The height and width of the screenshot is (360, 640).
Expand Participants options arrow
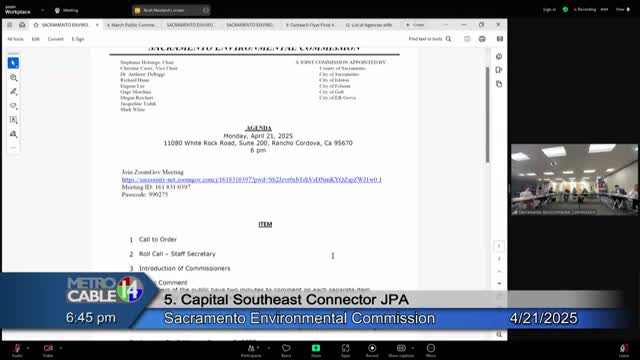269,348
